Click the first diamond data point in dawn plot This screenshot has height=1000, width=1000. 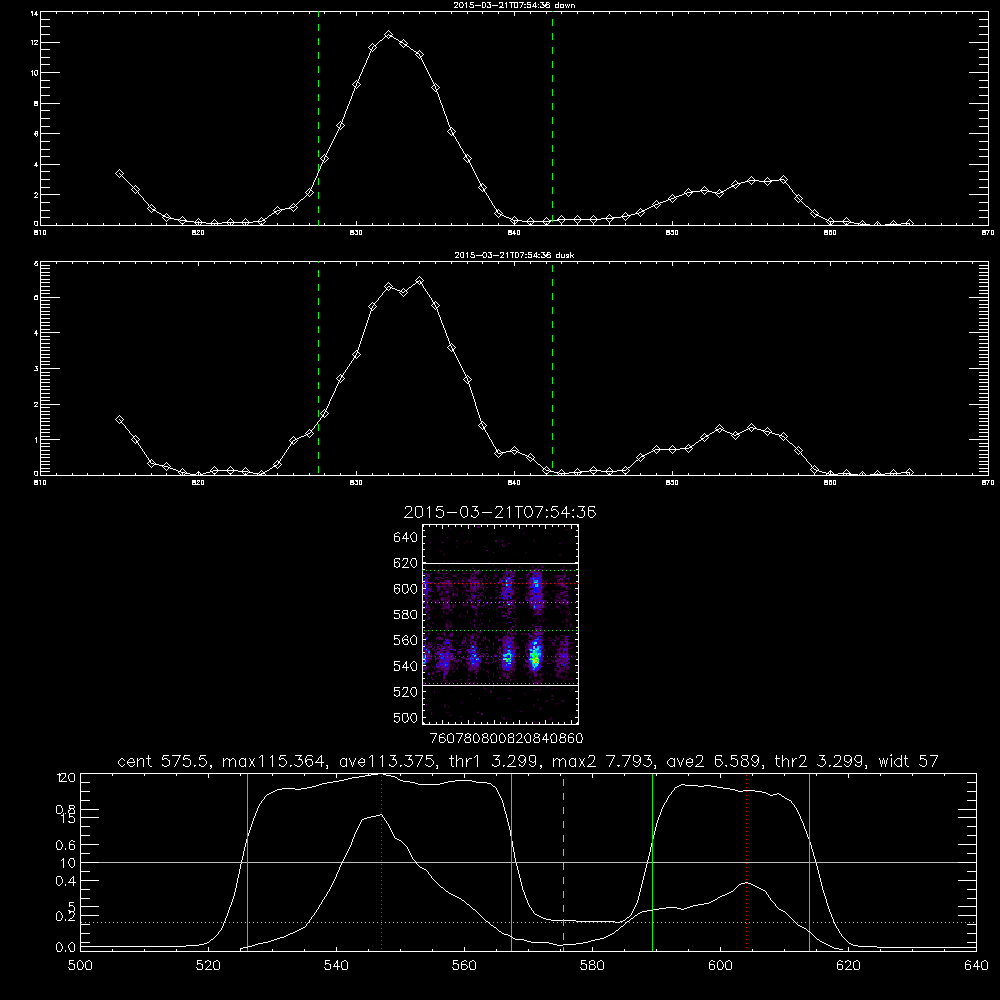point(119,173)
